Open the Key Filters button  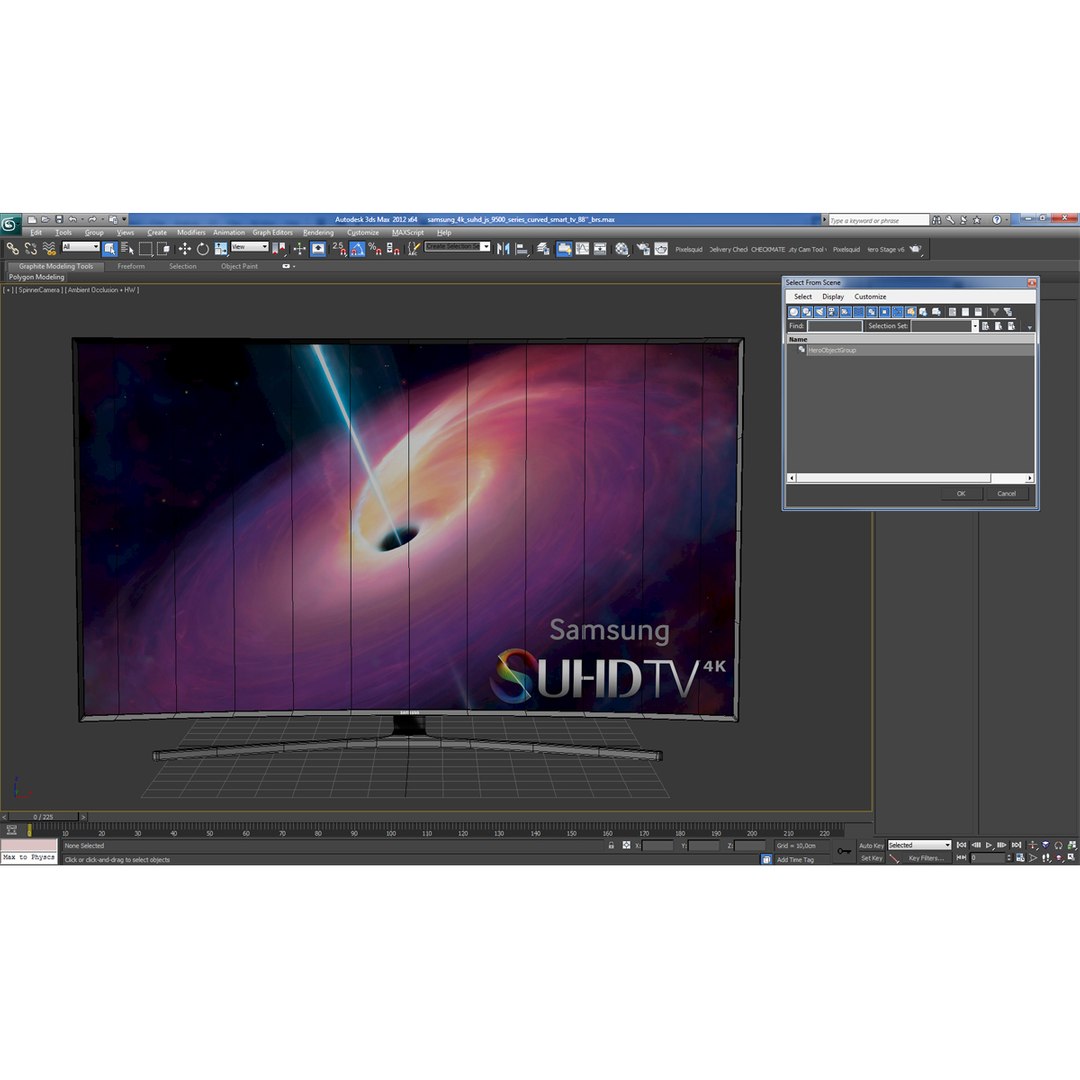point(925,858)
